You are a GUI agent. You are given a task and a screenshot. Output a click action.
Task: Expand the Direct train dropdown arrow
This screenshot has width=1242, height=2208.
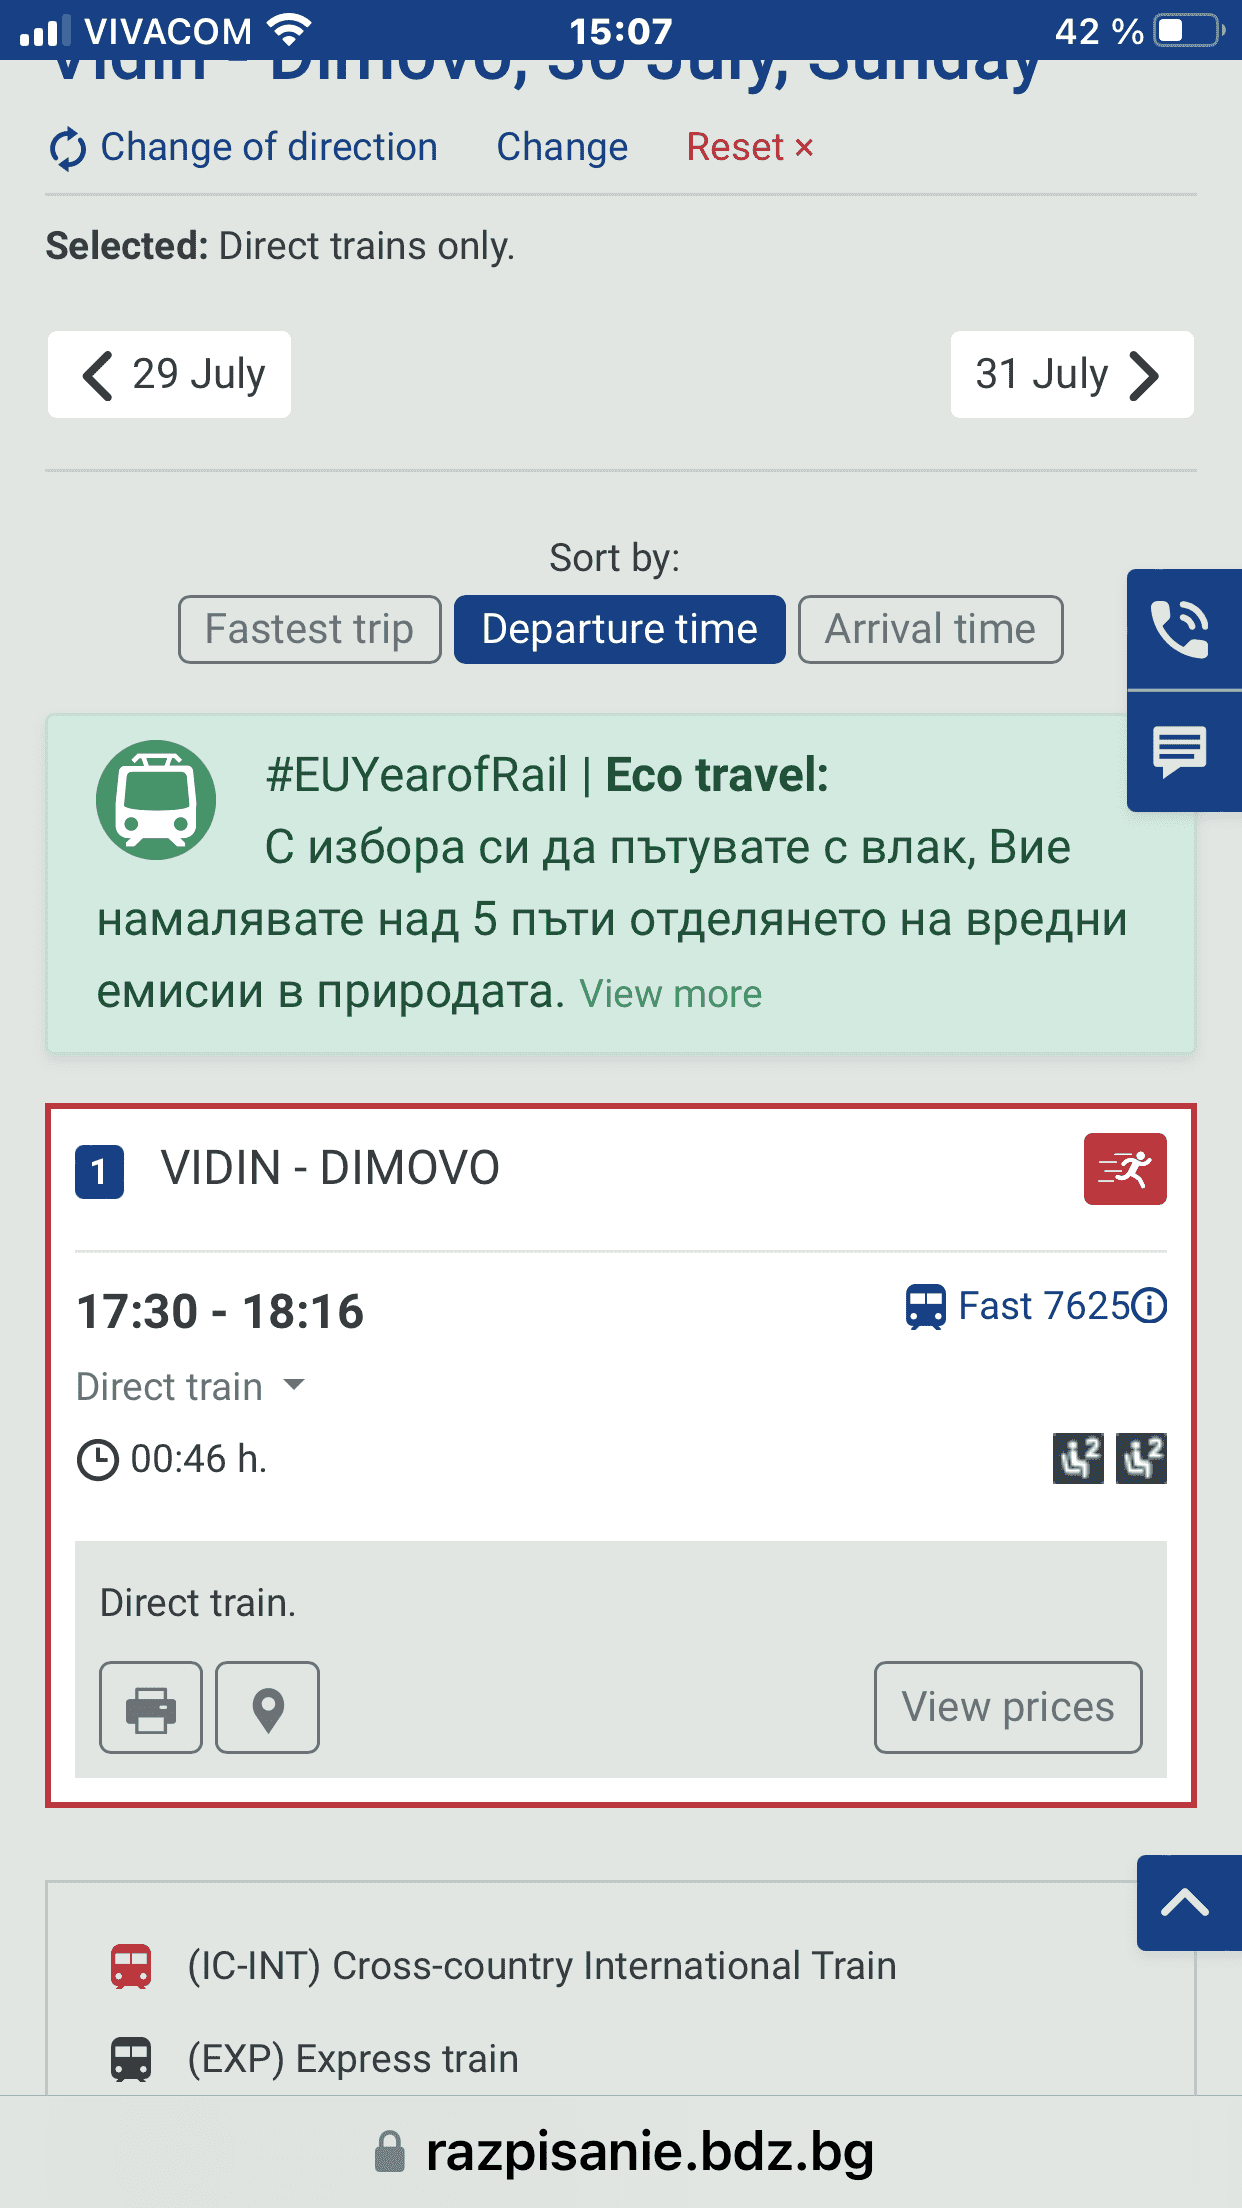click(294, 1386)
